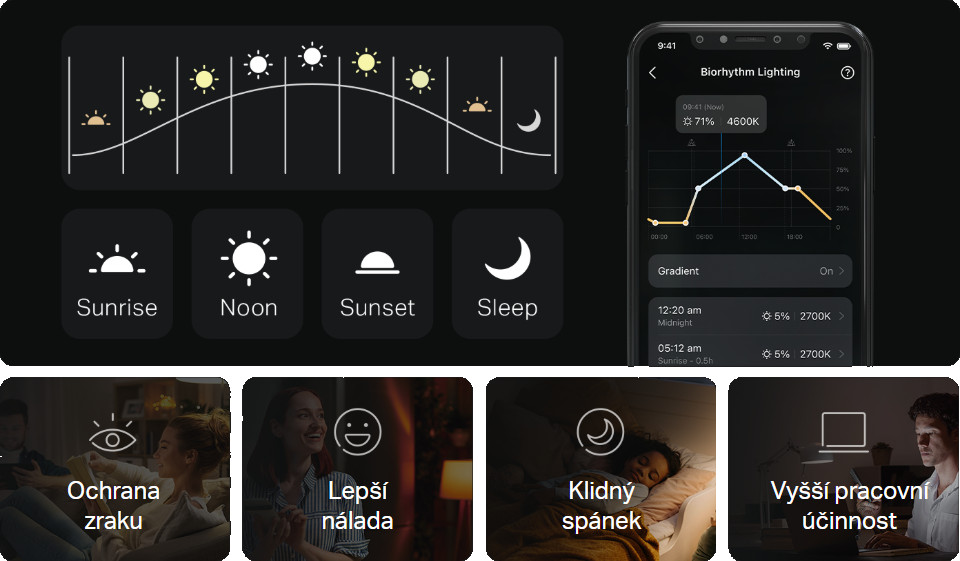Select the Klidný spánek card
This screenshot has width=960, height=561.
click(601, 469)
